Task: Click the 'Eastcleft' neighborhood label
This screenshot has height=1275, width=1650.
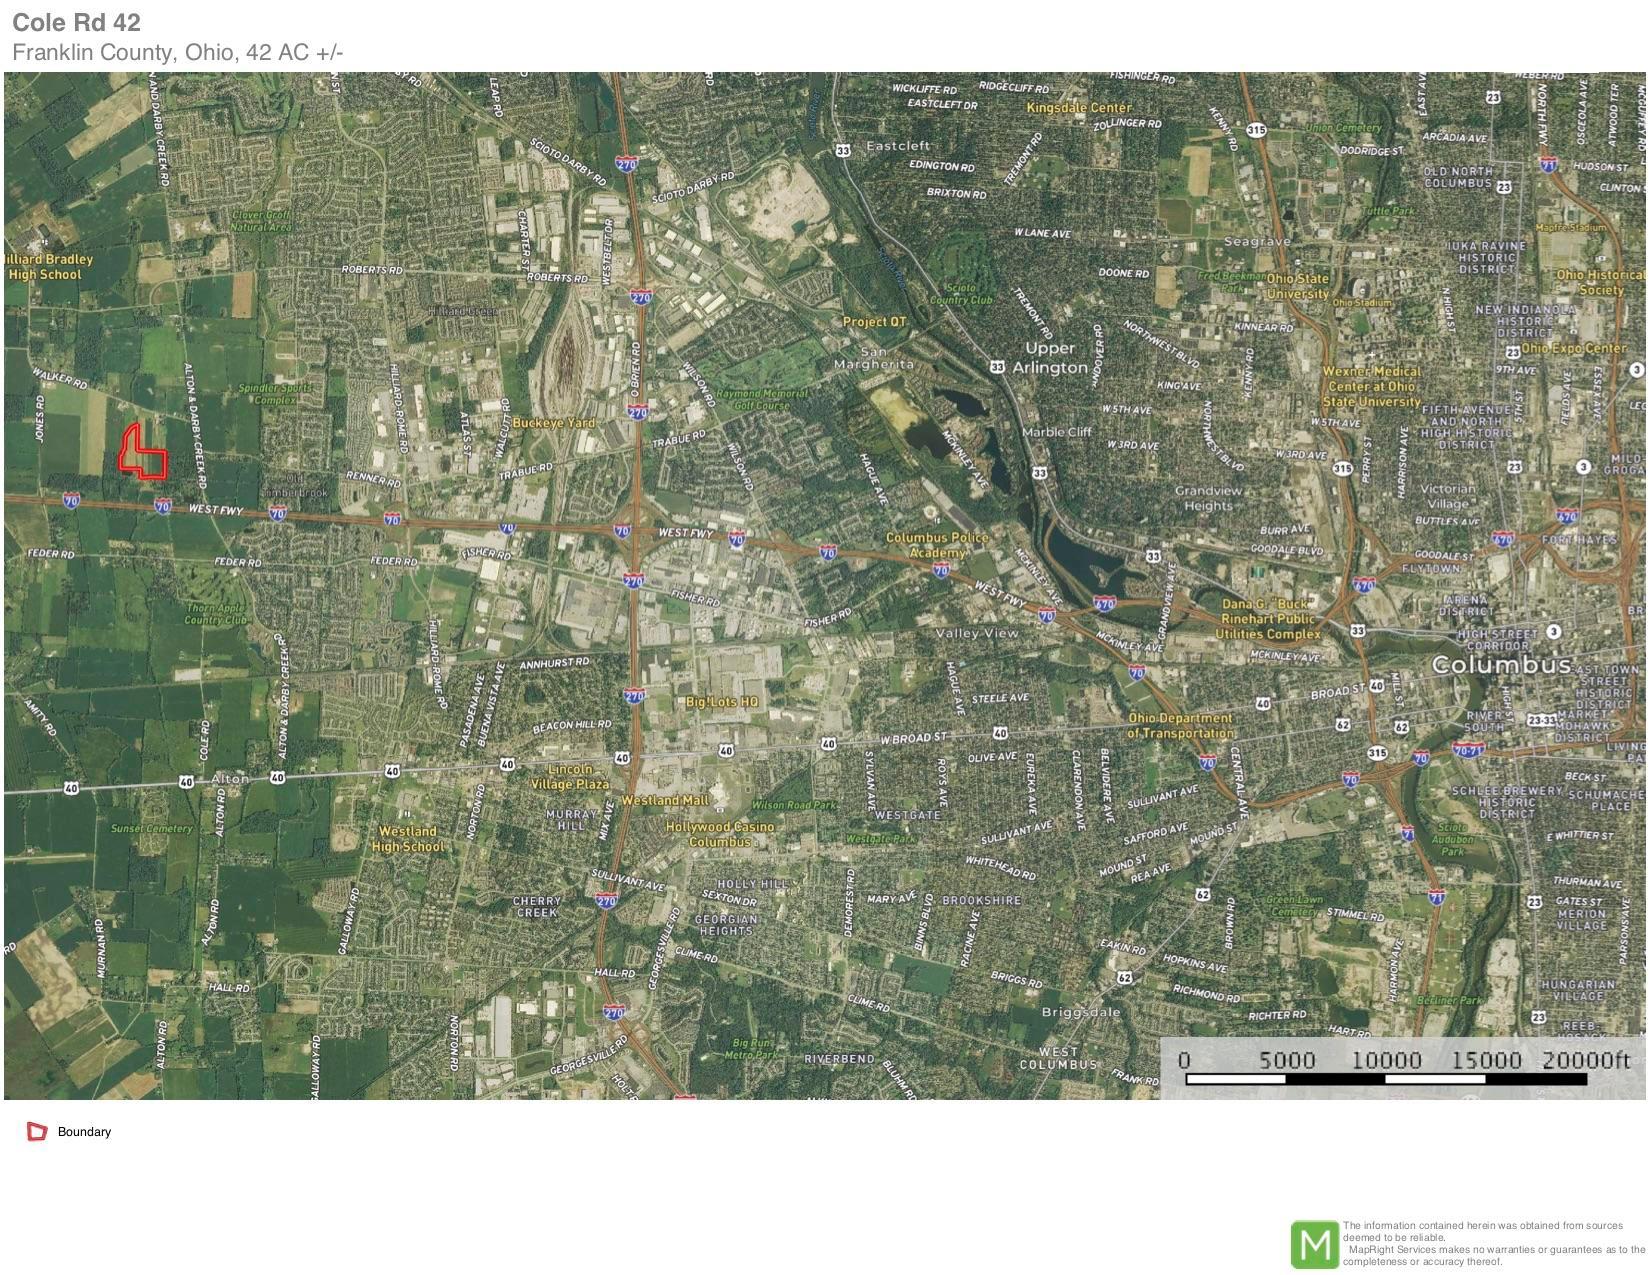Action: point(898,146)
